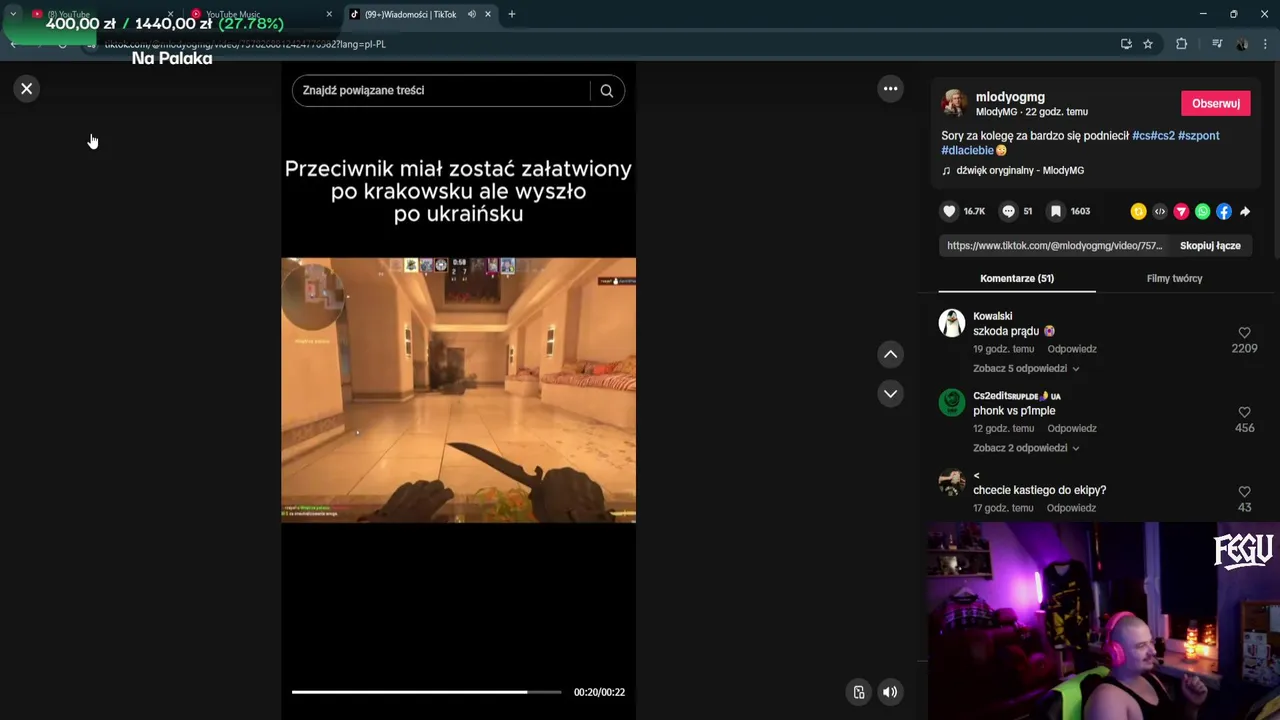This screenshot has height=720, width=1280.
Task: Click the search magnifier in related content box
Action: pos(607,91)
